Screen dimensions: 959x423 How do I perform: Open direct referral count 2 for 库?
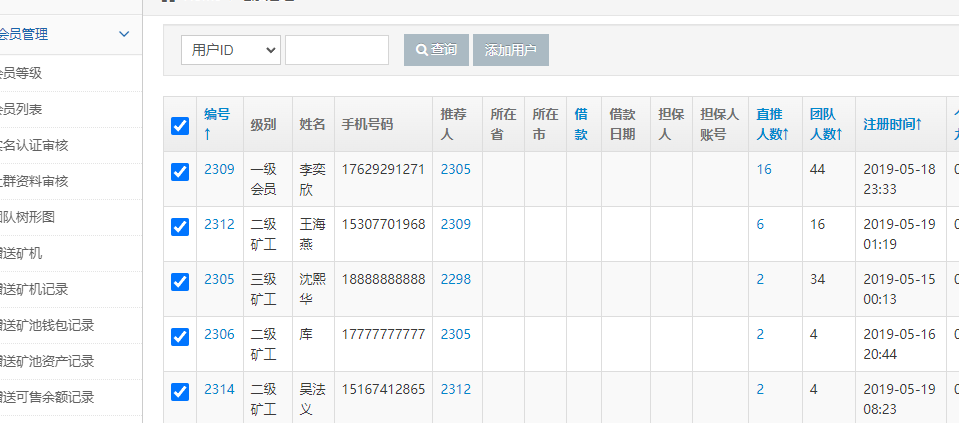pyautogui.click(x=760, y=334)
